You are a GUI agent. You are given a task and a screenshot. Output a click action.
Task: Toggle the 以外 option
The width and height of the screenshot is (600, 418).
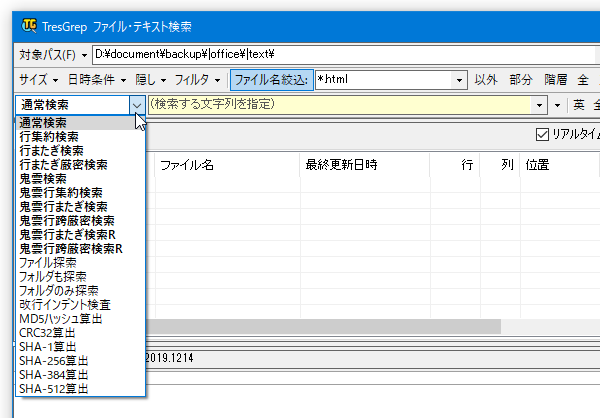(486, 80)
